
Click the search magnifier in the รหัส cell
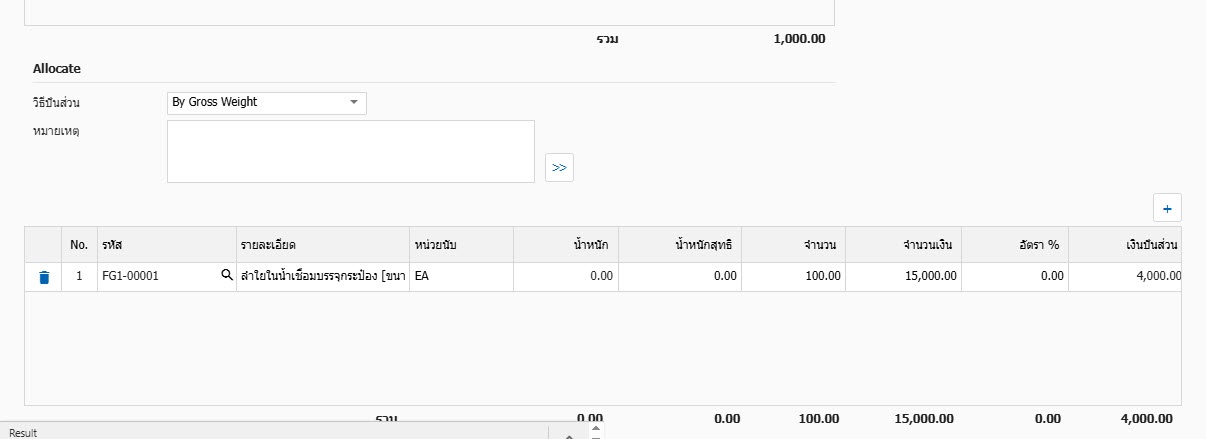pyautogui.click(x=226, y=276)
